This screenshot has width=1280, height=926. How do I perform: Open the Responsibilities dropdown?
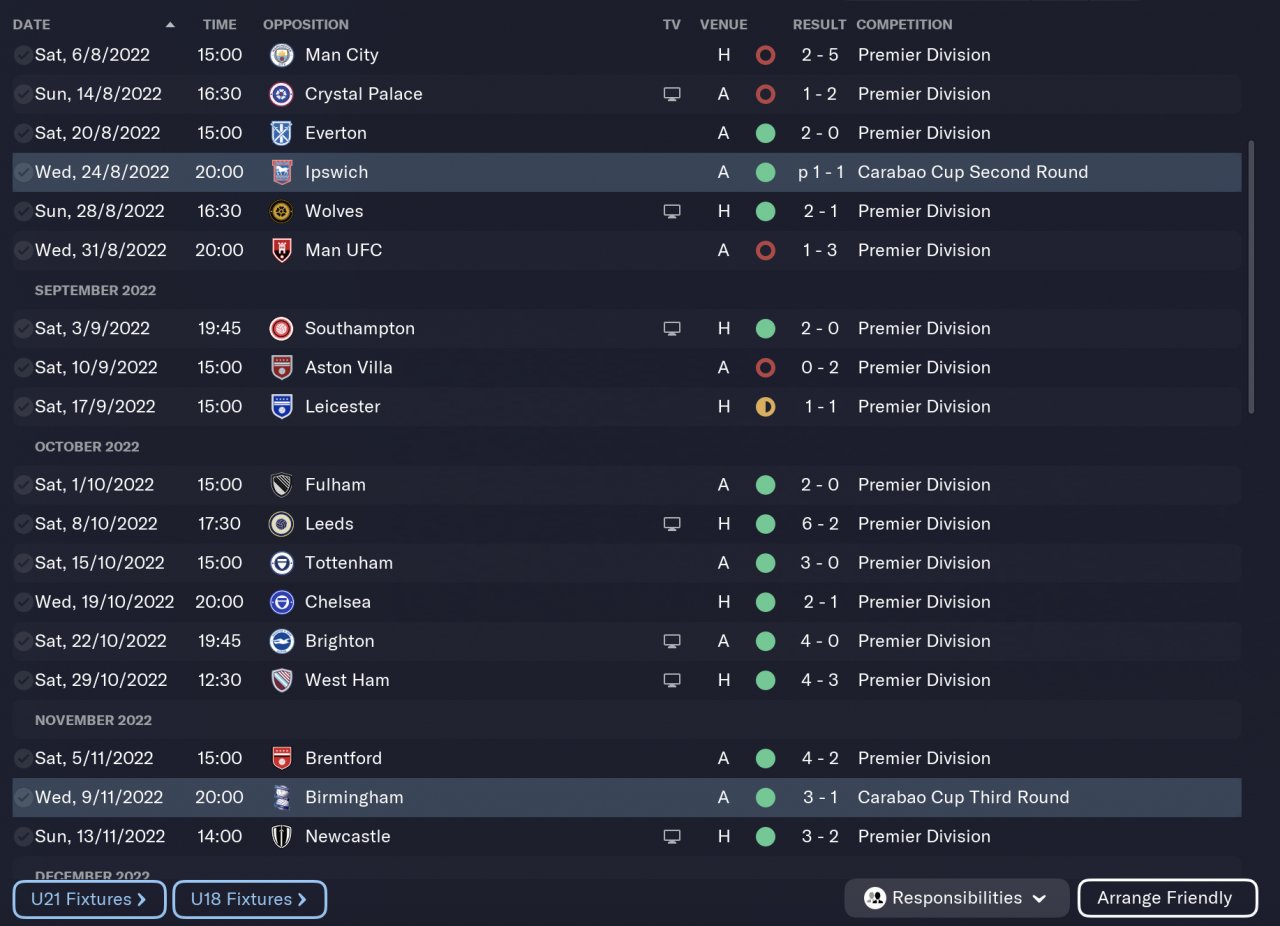point(956,898)
